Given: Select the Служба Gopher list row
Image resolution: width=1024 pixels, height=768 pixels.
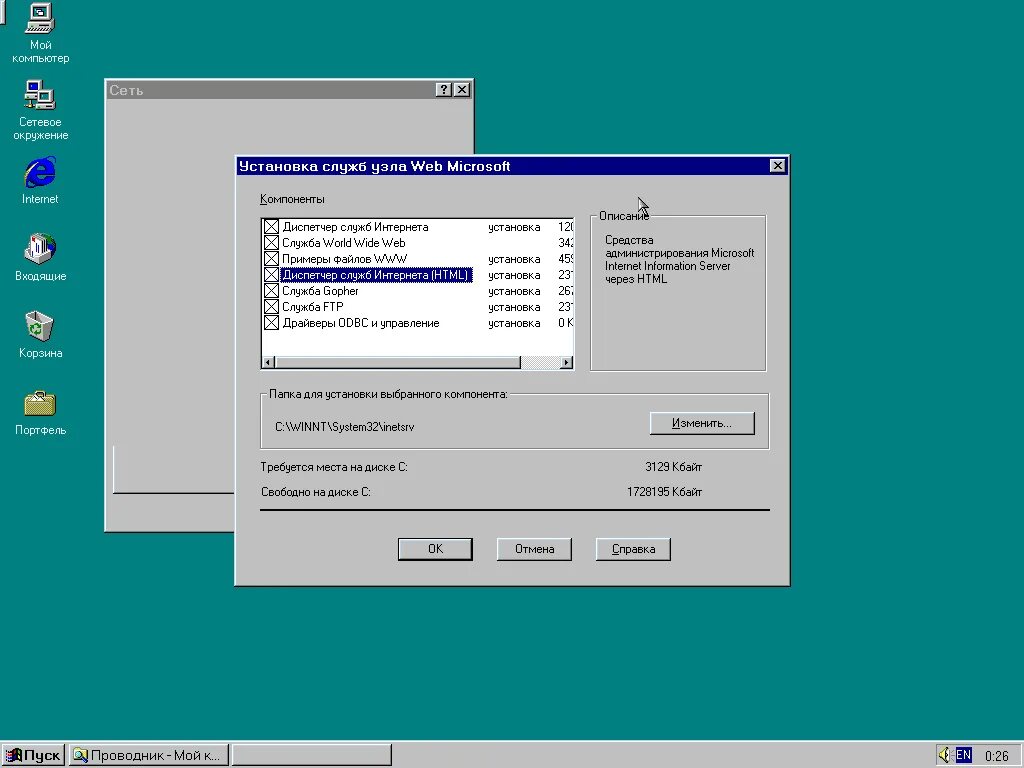Looking at the screenshot, I should (x=417, y=291).
